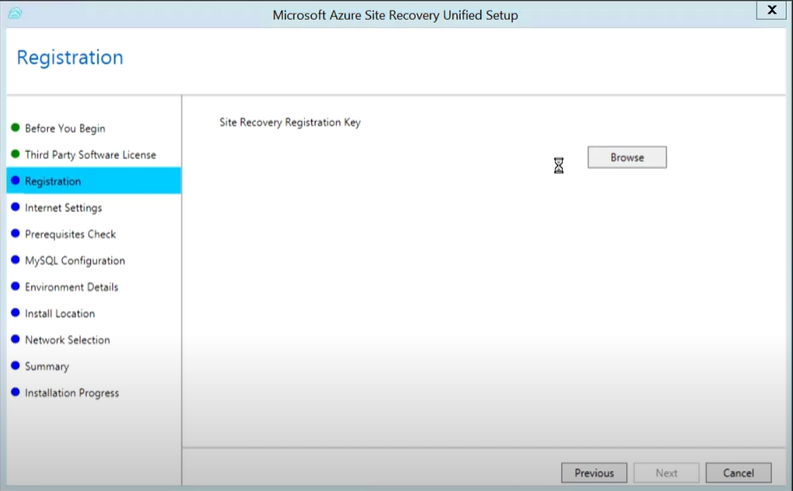The width and height of the screenshot is (793, 491).
Task: Select the Installation Progress step
Action: [72, 393]
